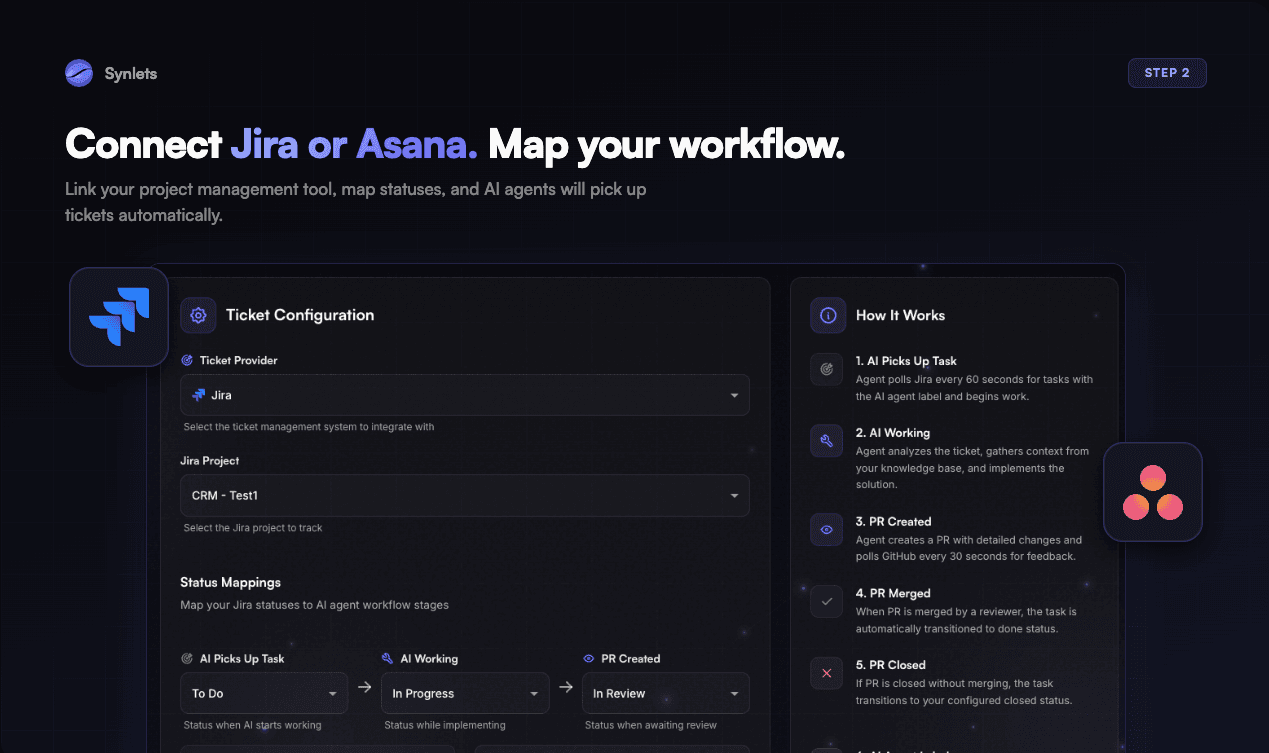1269x753 pixels.
Task: Click the Synlets logo icon
Action: [78, 72]
